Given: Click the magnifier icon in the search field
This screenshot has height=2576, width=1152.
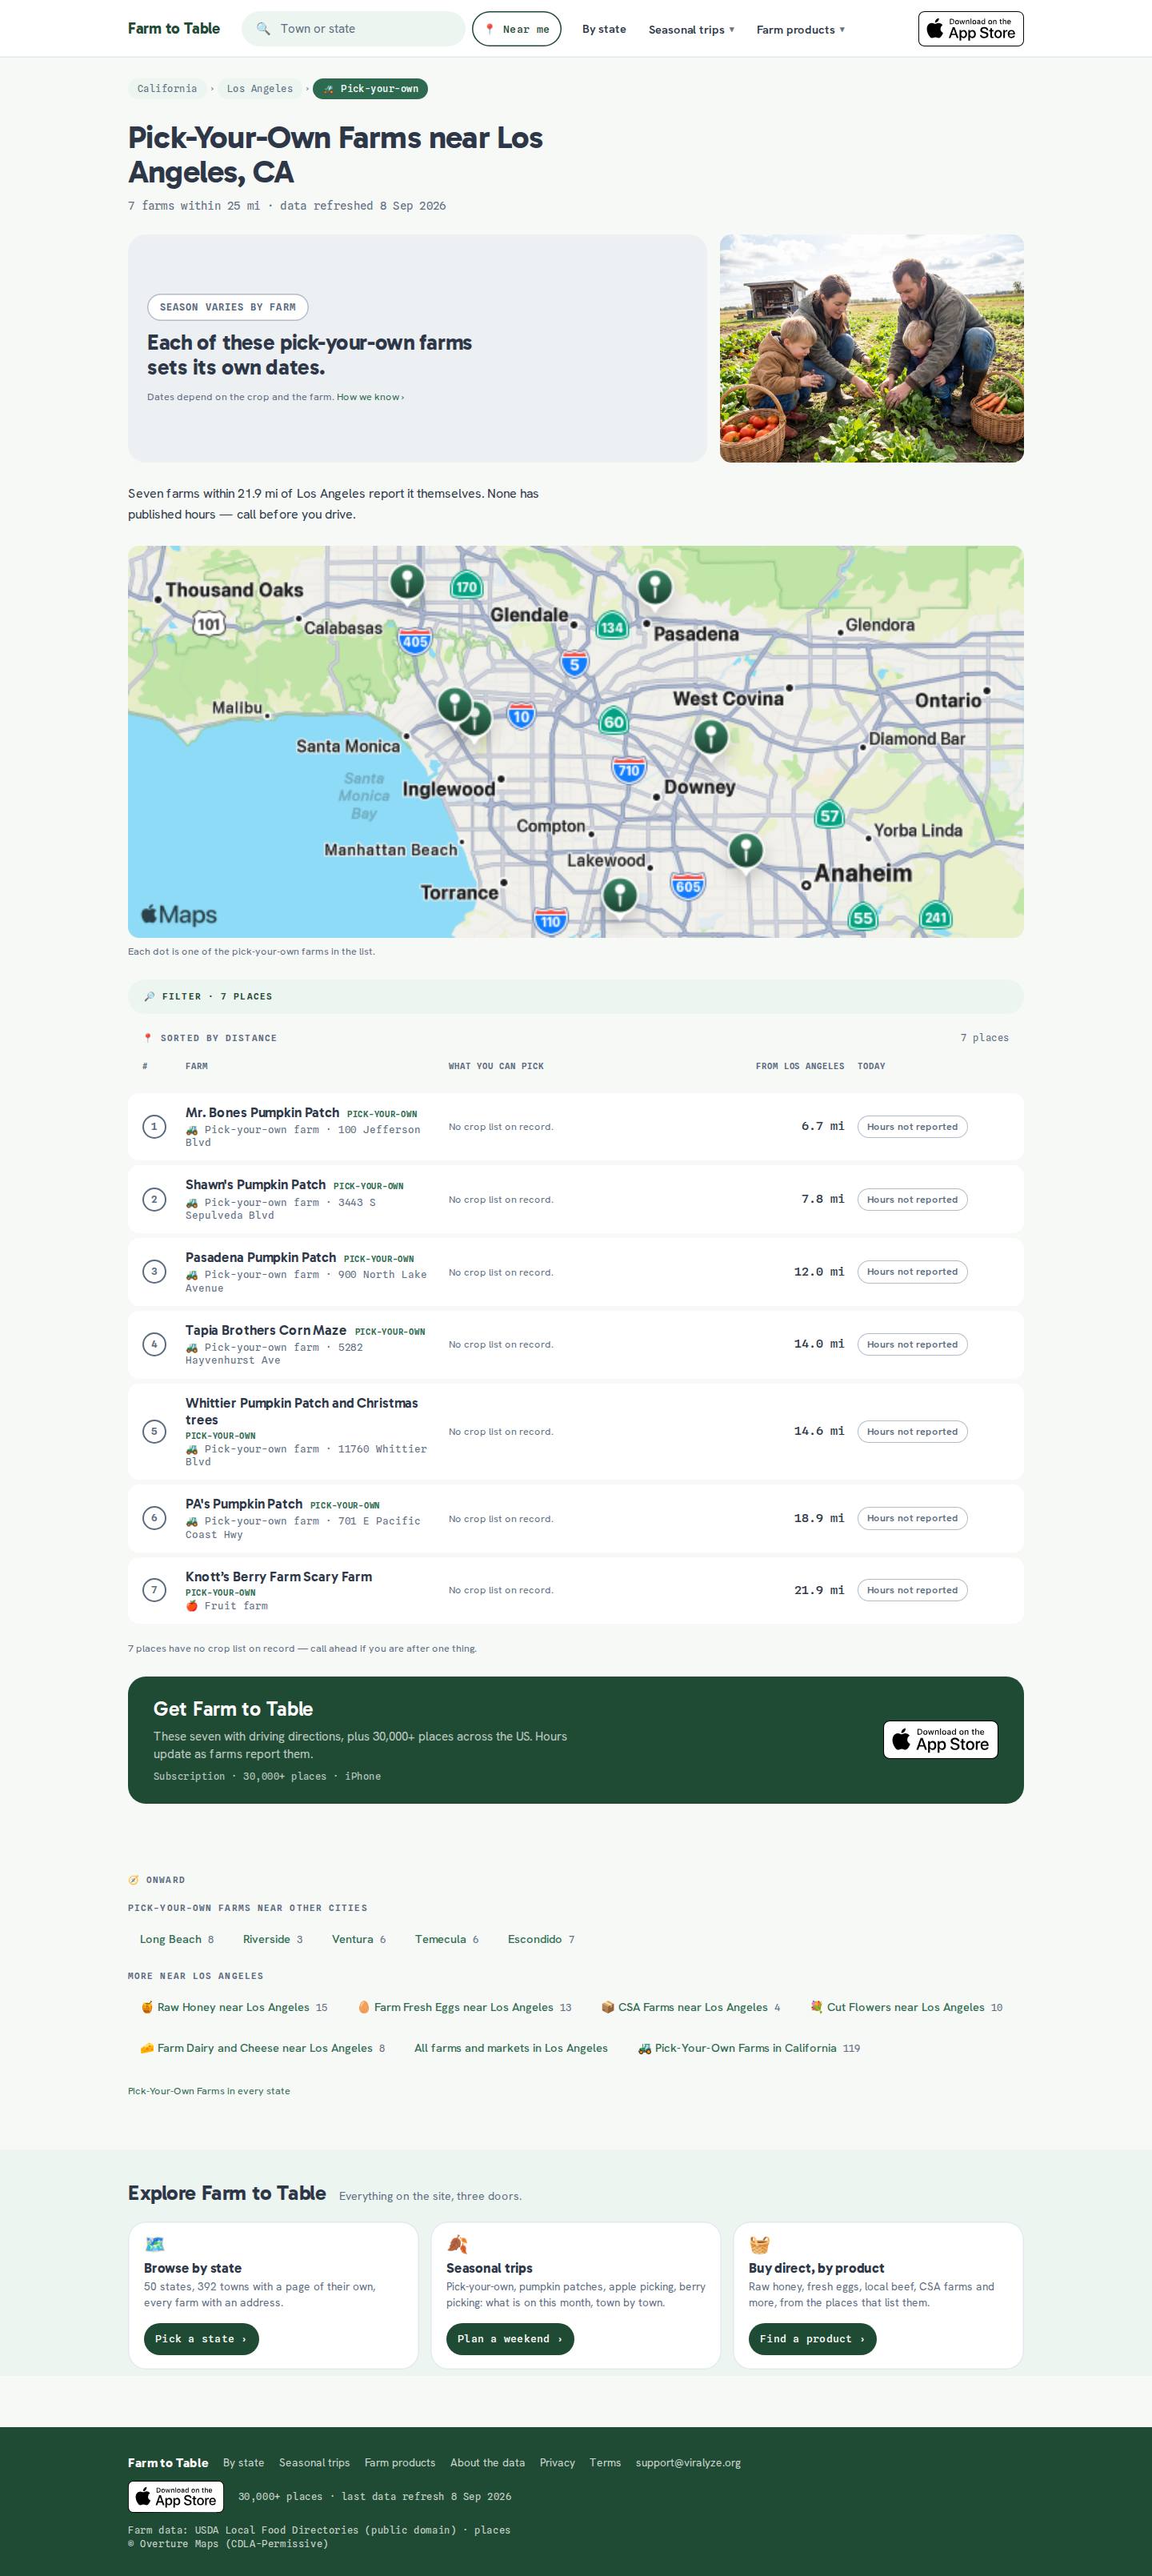Looking at the screenshot, I should pos(263,29).
